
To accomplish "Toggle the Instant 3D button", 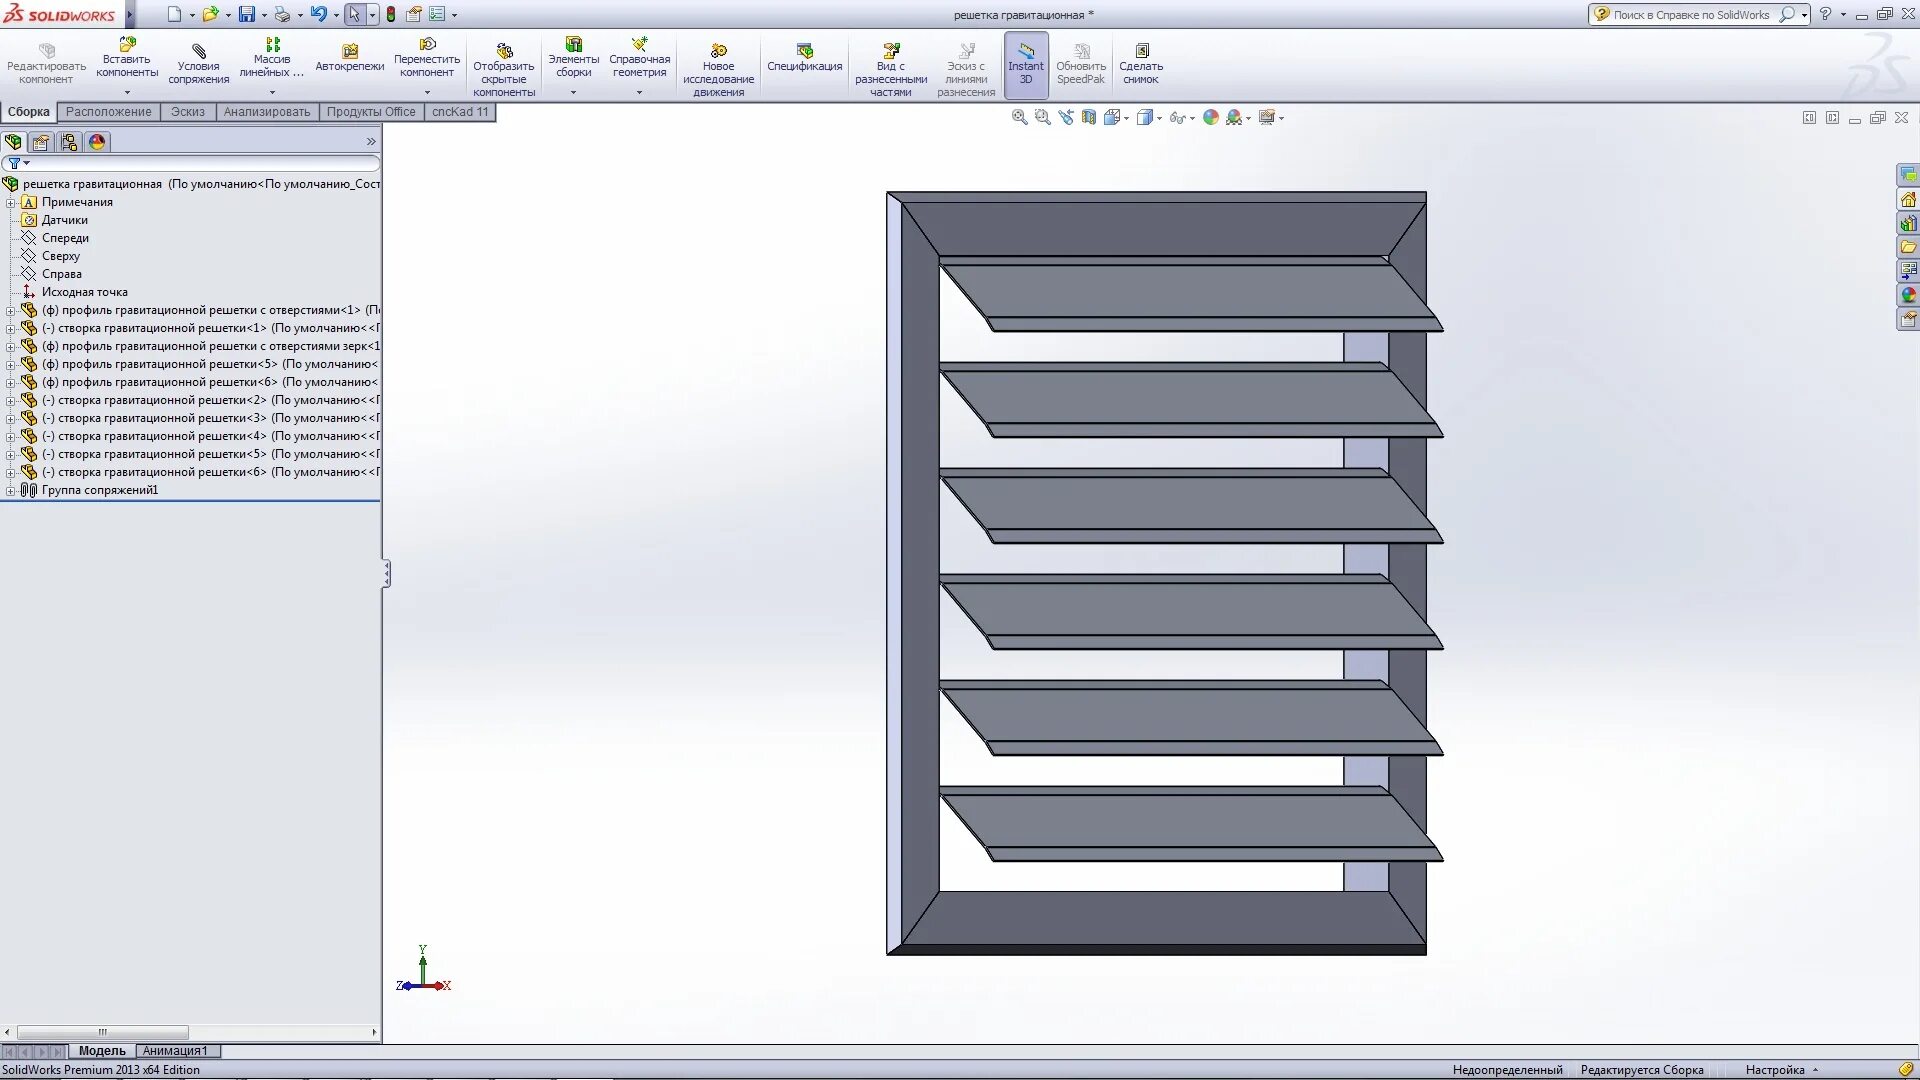I will (1025, 64).
